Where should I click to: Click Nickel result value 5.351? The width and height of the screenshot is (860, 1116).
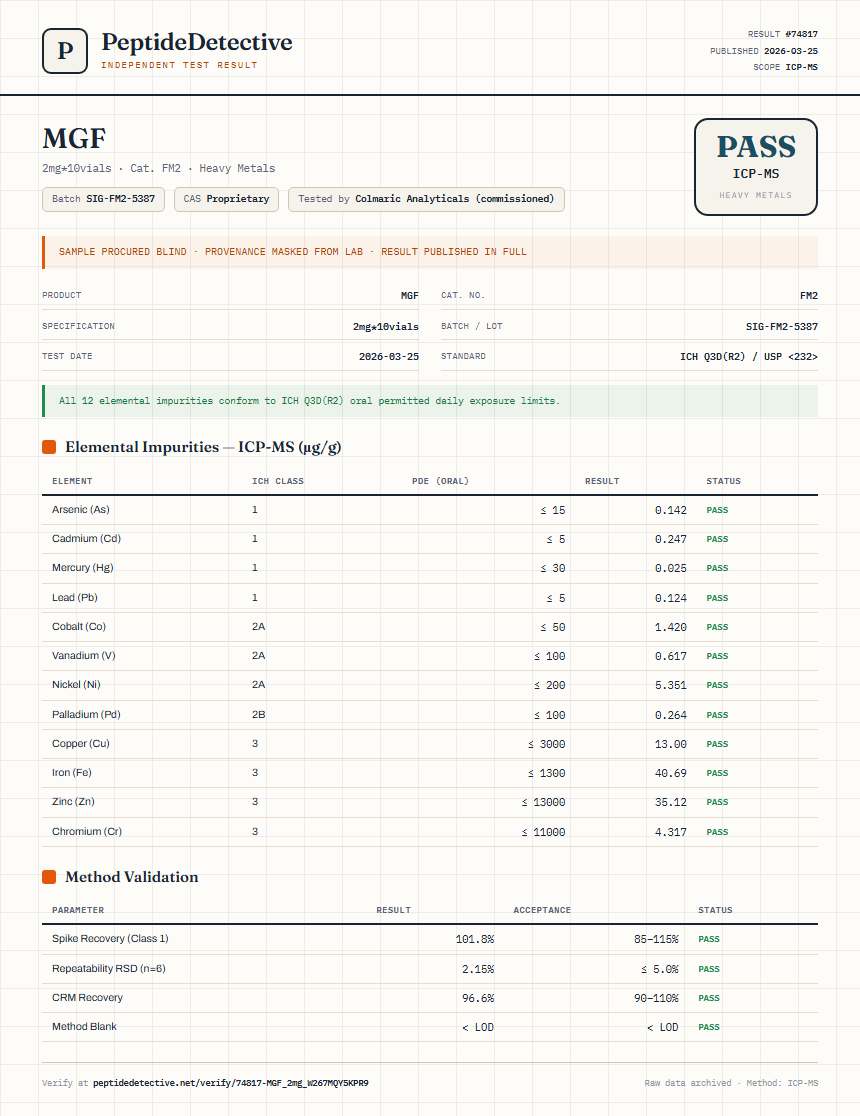pyautogui.click(x=671, y=685)
